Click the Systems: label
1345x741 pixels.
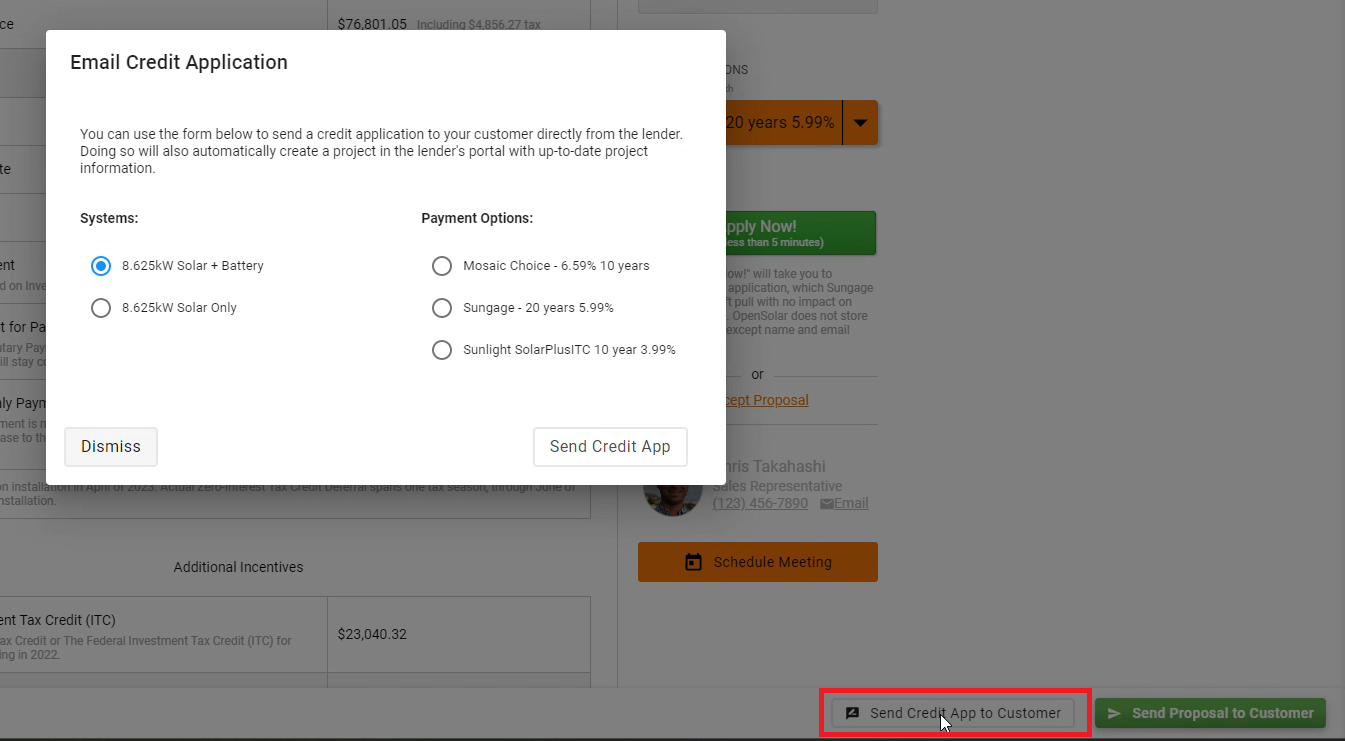109,218
